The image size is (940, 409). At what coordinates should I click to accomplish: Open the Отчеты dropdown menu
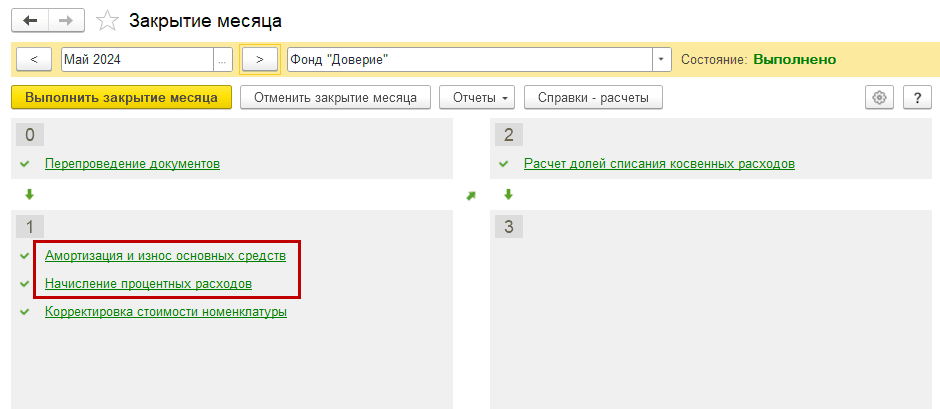click(x=477, y=97)
